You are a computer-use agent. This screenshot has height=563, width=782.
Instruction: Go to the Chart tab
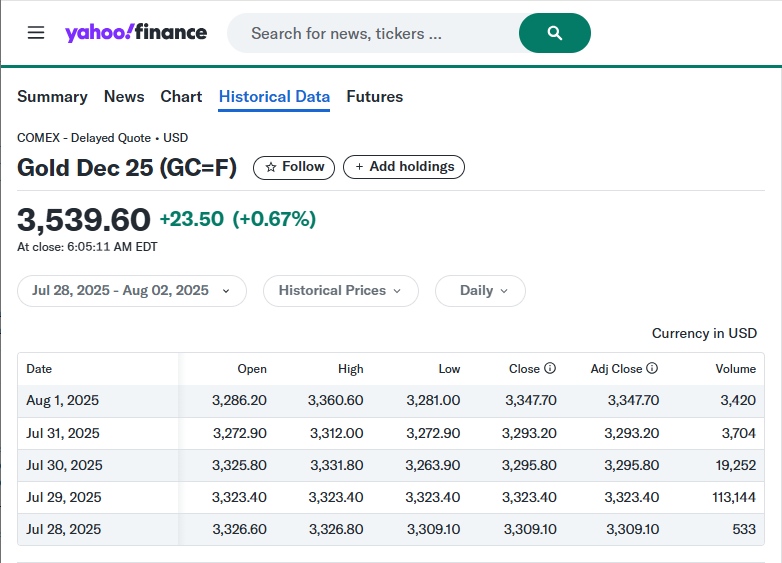coord(181,97)
